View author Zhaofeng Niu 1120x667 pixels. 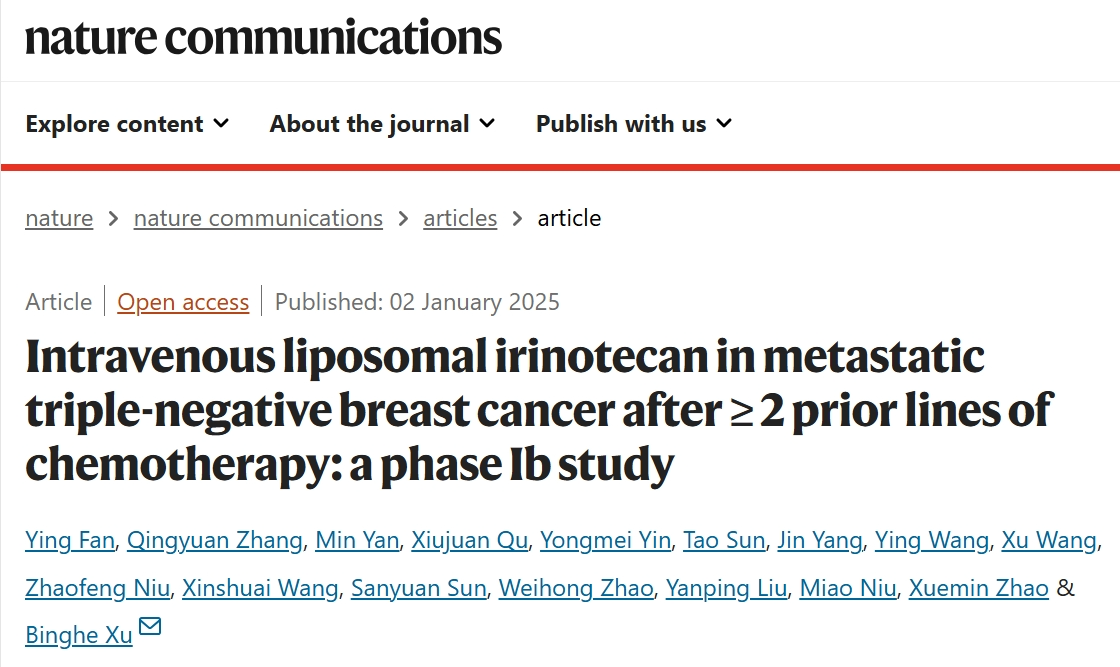(98, 588)
